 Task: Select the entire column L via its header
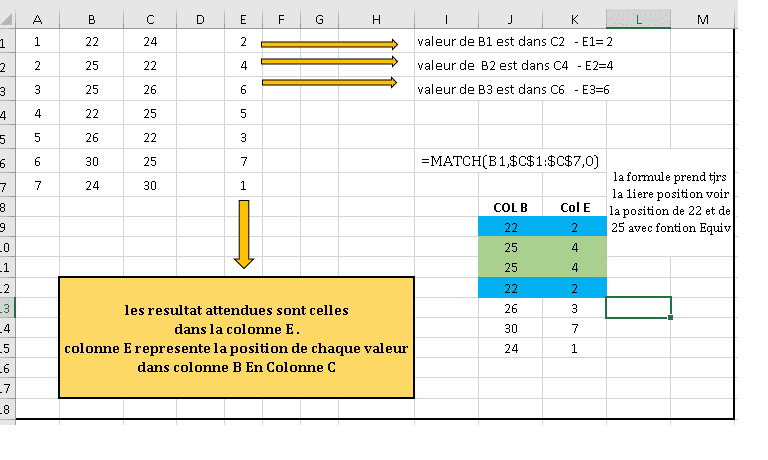(638, 19)
